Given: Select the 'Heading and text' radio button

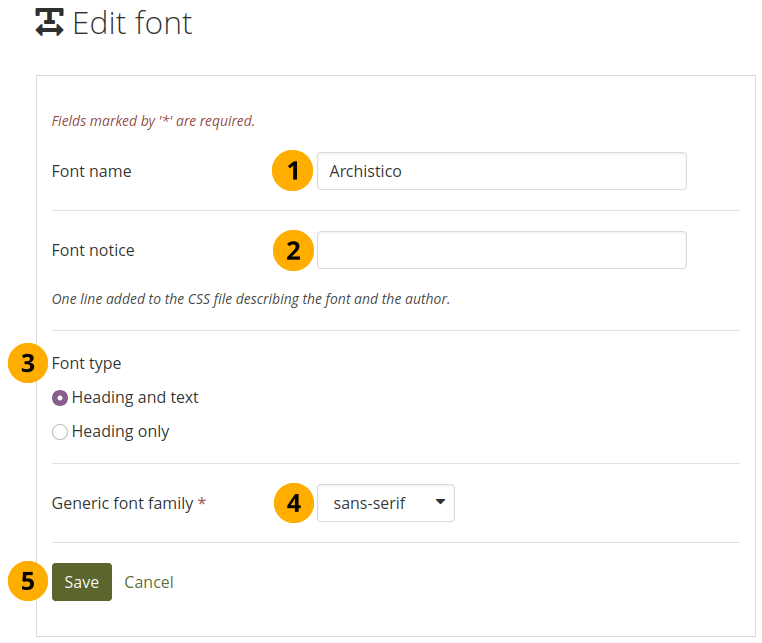Looking at the screenshot, I should pyautogui.click(x=60, y=398).
